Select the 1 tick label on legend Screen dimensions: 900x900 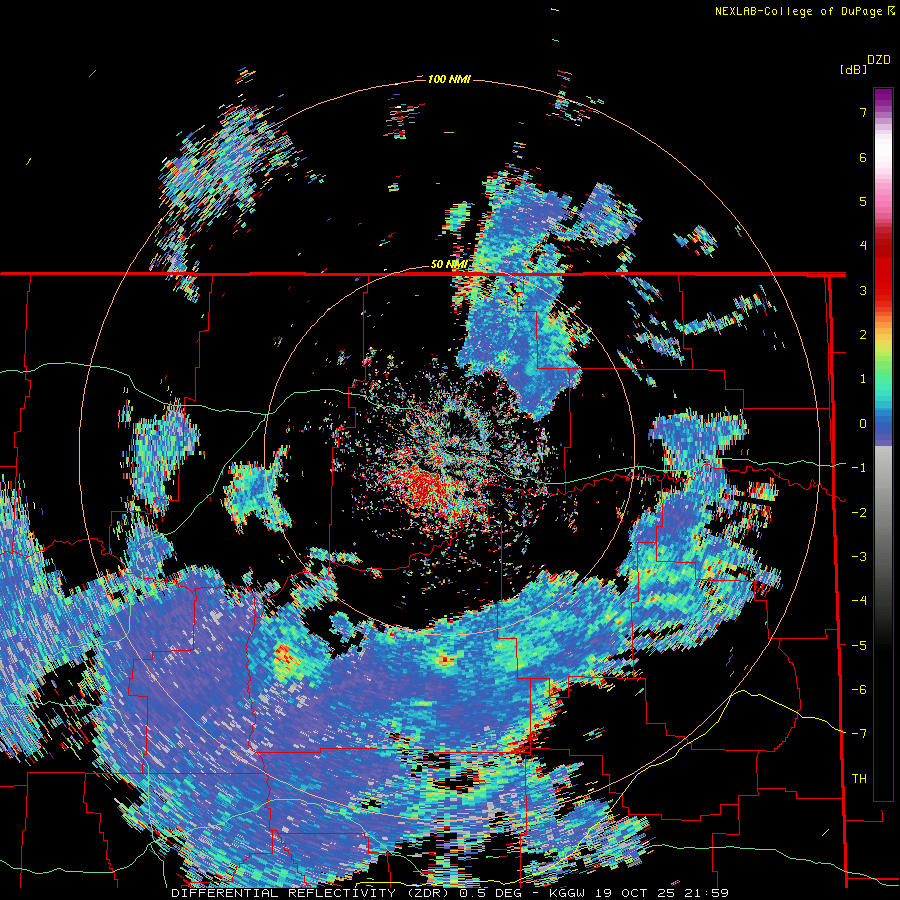tap(863, 379)
